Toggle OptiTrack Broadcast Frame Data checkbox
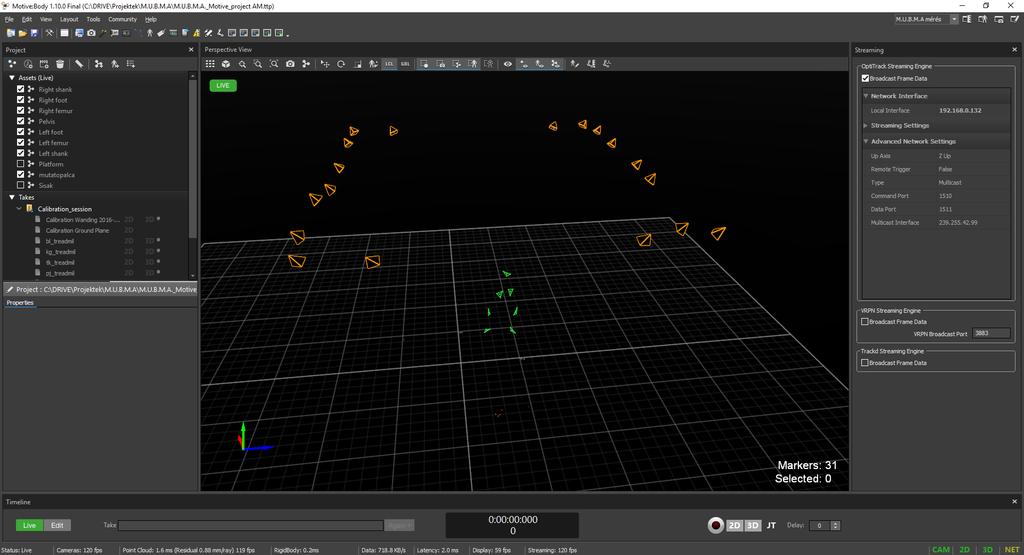 pos(865,78)
